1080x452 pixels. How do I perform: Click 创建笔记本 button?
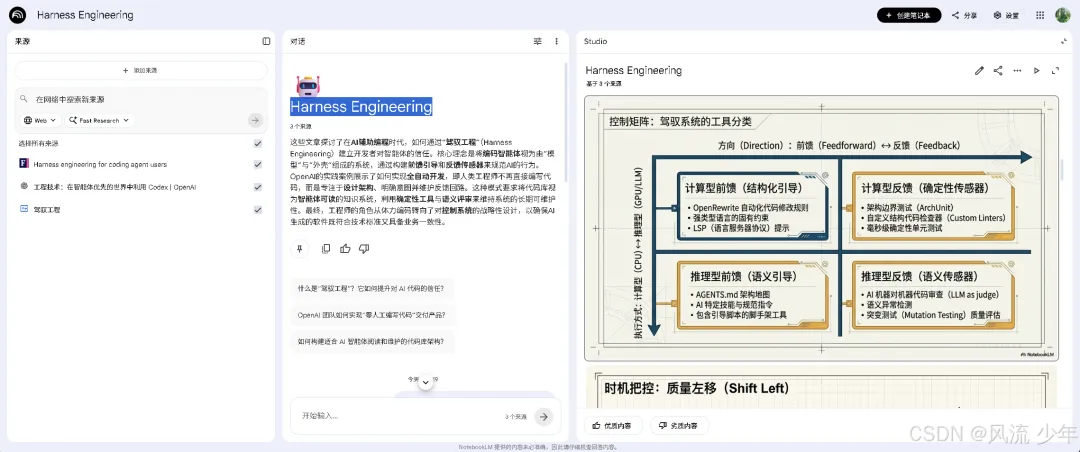click(908, 15)
